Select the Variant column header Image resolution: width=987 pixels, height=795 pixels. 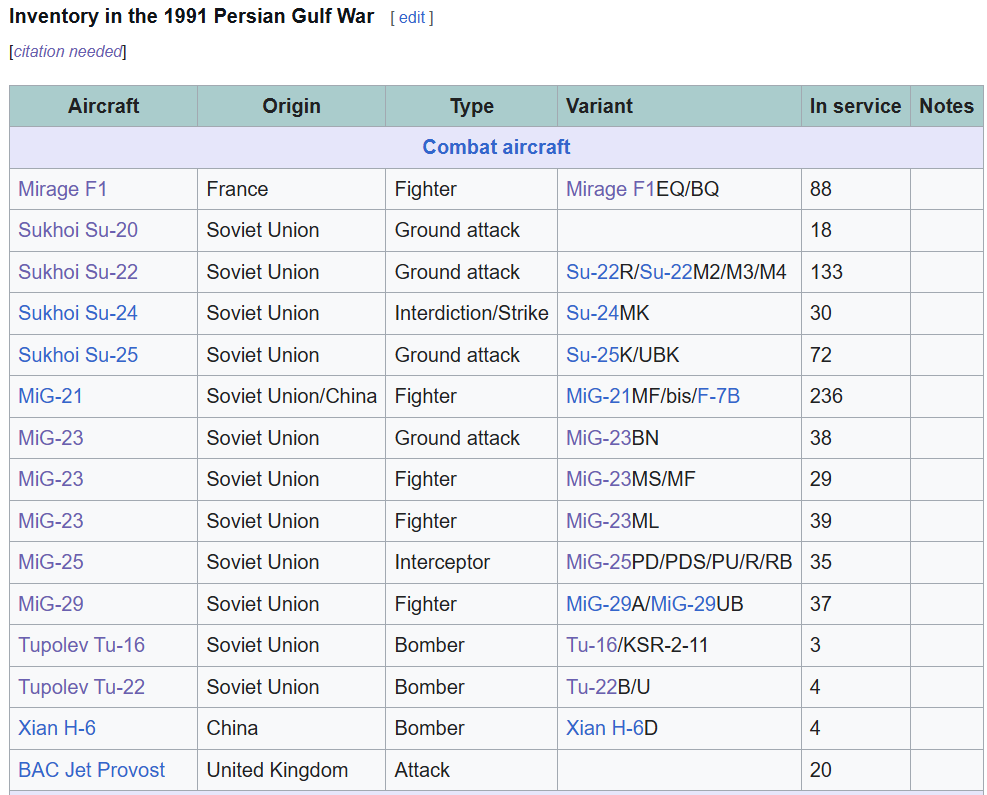point(679,106)
